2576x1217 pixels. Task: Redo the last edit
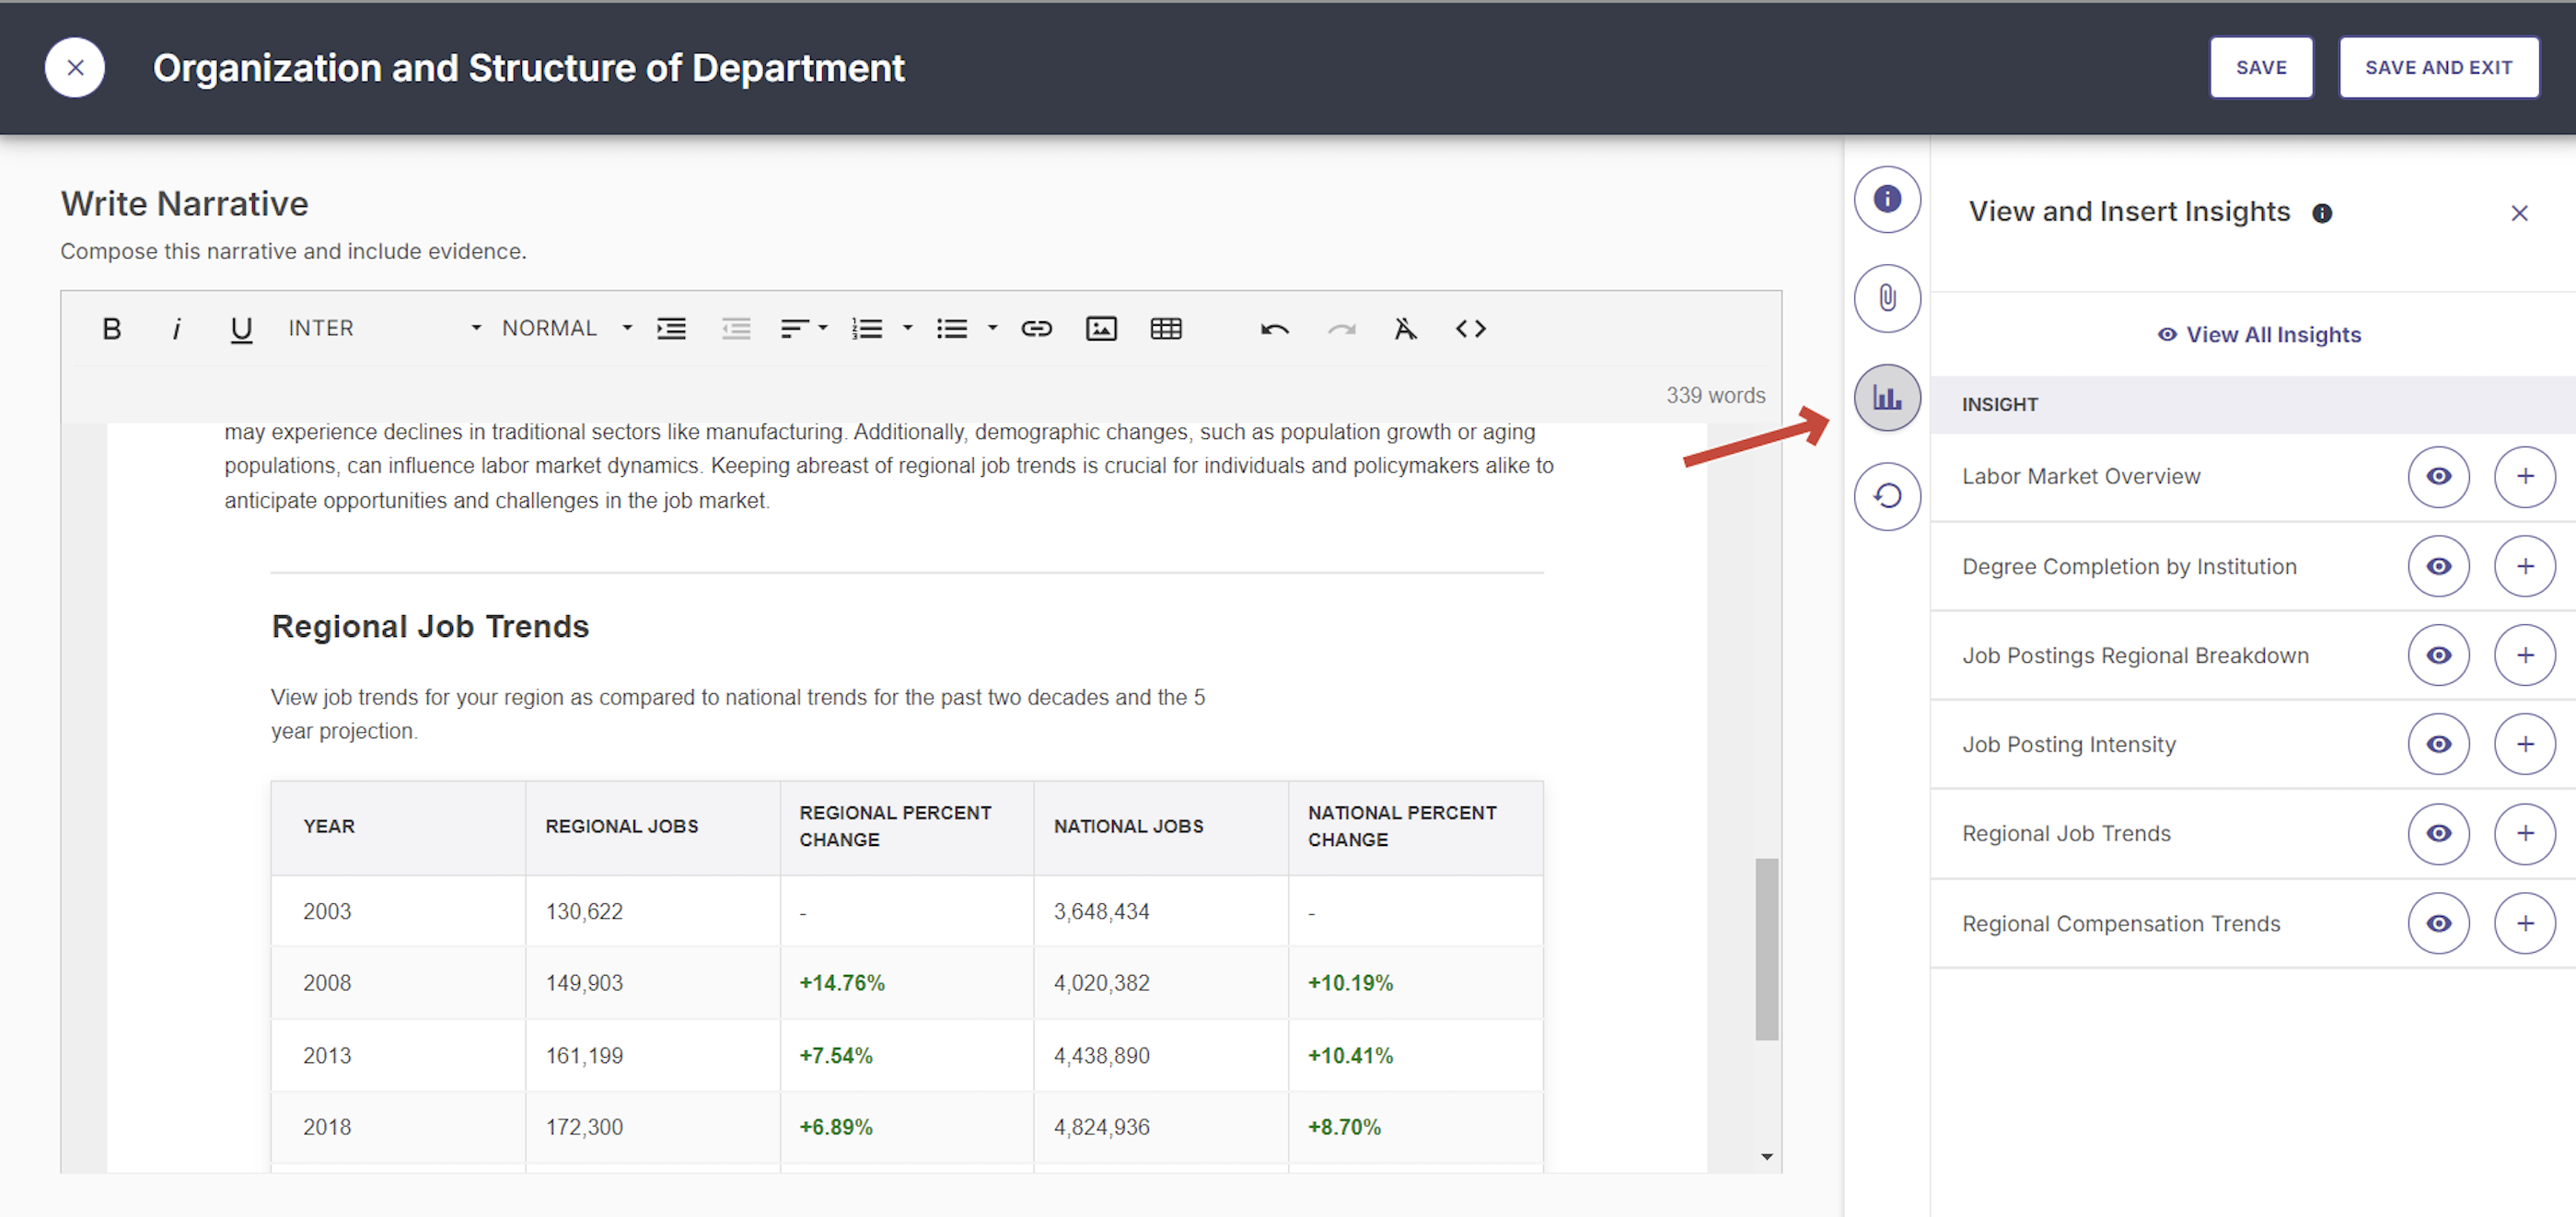[x=1341, y=328]
